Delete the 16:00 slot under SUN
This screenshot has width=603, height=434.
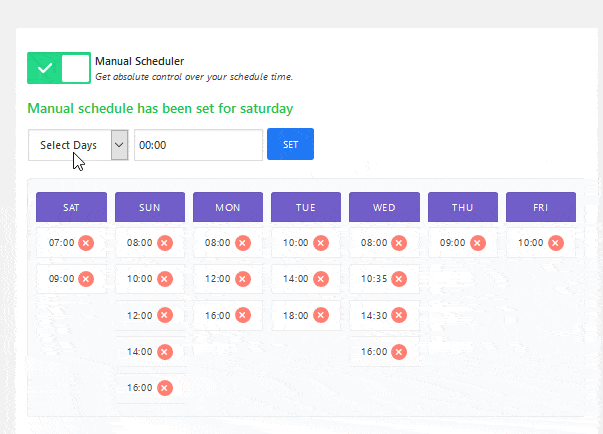coord(165,388)
